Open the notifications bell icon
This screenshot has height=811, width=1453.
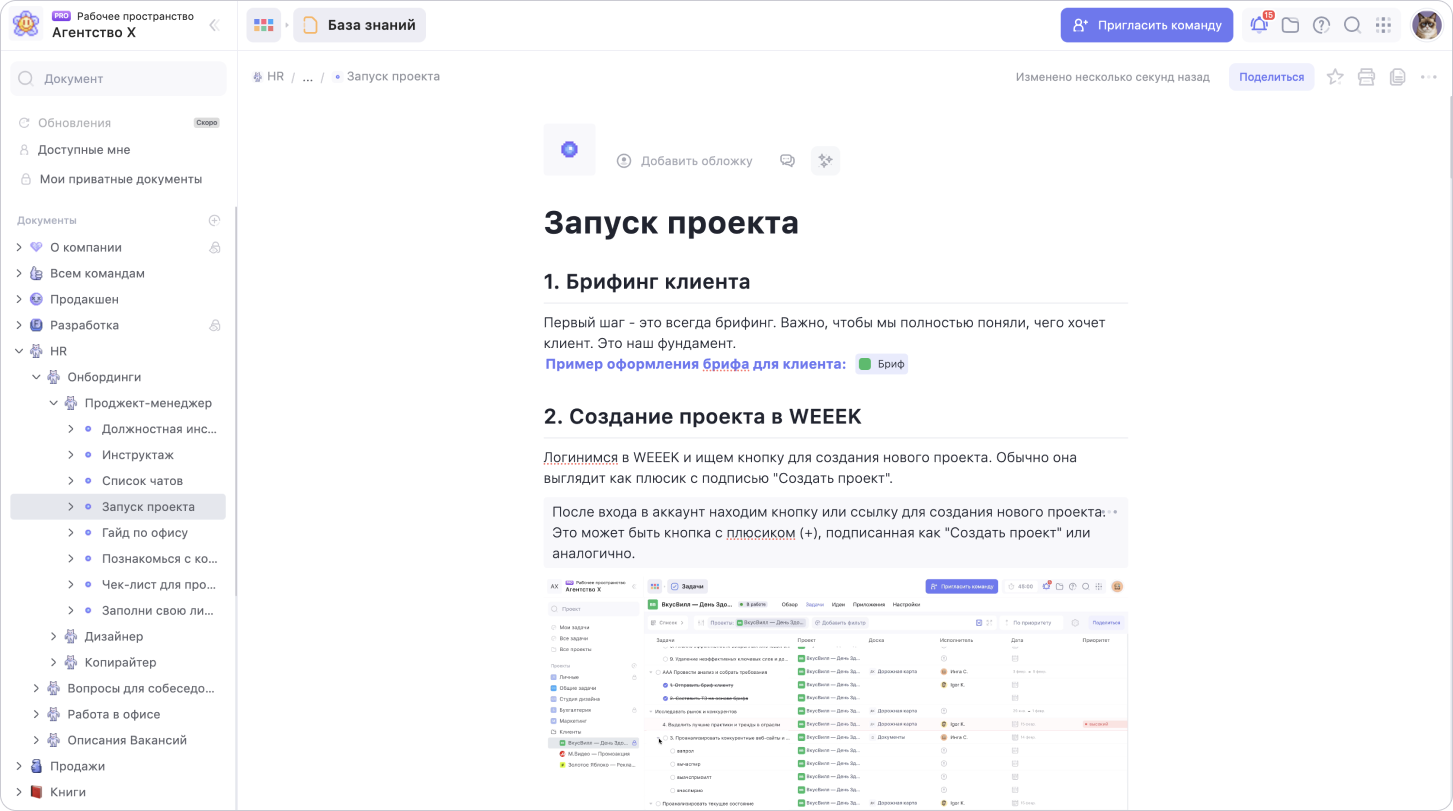pyautogui.click(x=1259, y=25)
